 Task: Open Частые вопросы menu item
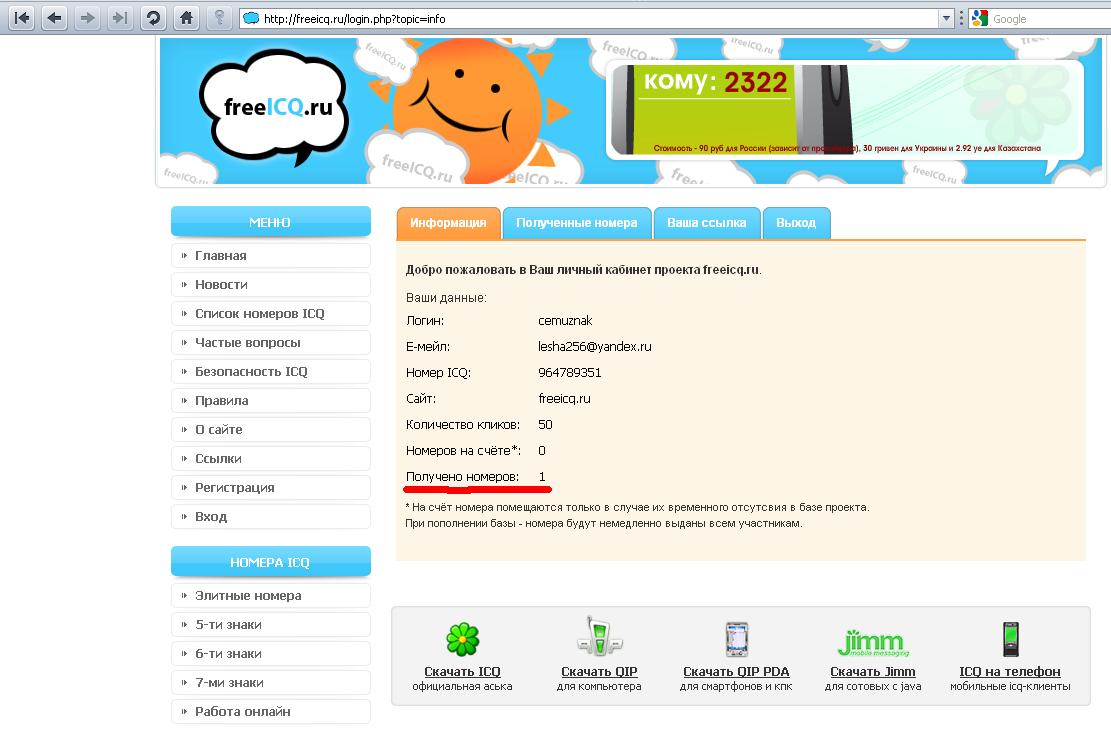click(271, 343)
